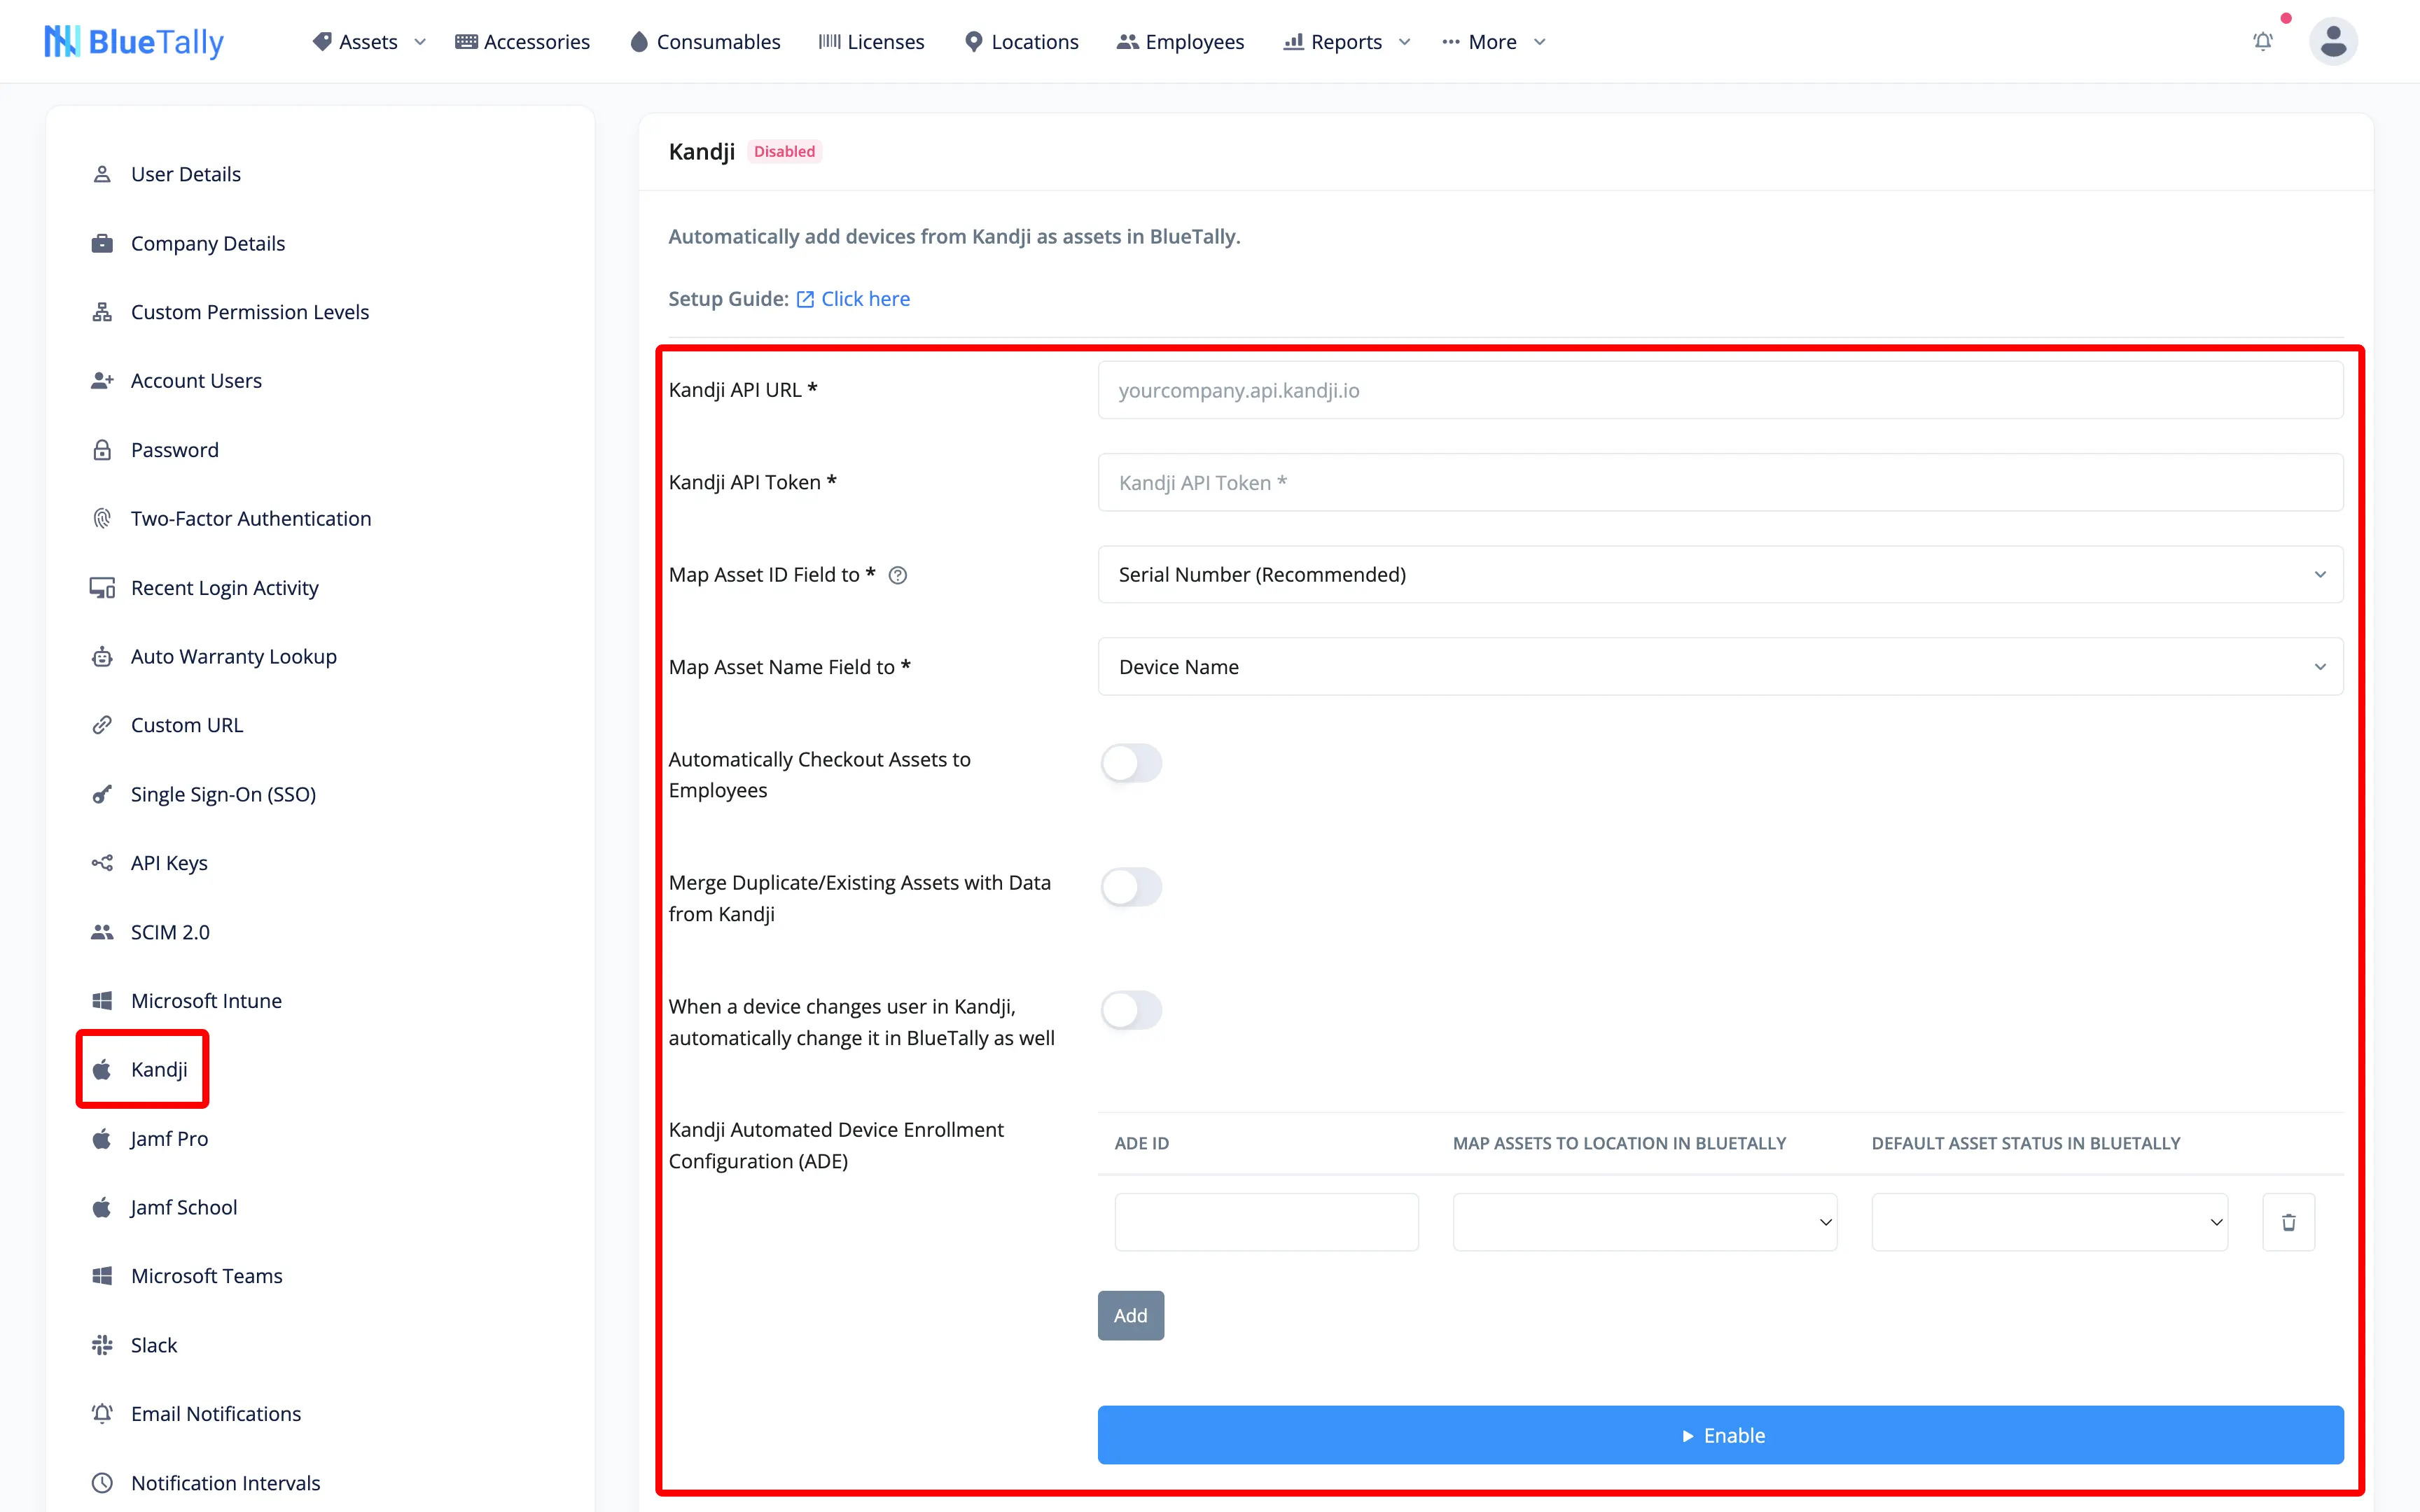Open the notifications bell icon
This screenshot has width=2420, height=1512.
coord(2263,41)
